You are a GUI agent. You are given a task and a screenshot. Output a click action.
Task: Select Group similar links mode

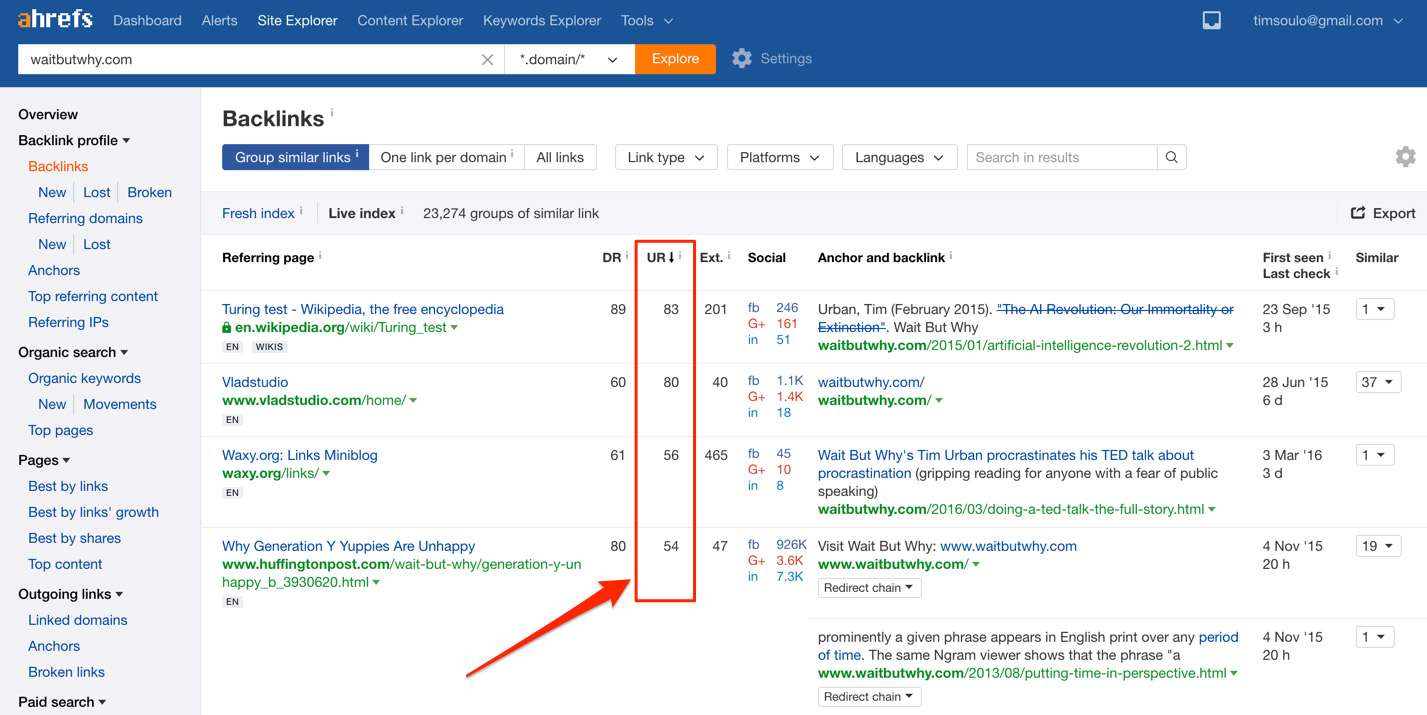(x=296, y=157)
